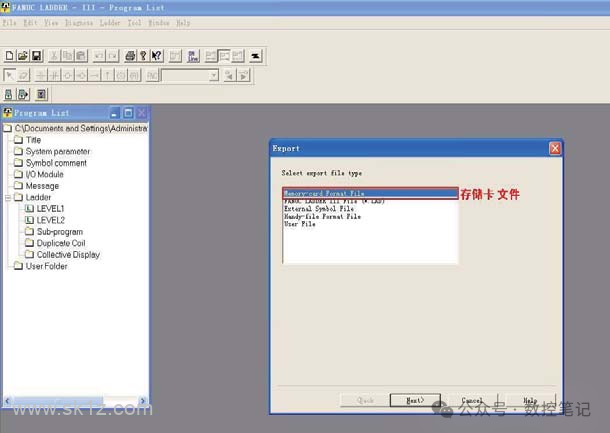610x433 pixels.
Task: Open an existing program file
Action: click(23, 56)
